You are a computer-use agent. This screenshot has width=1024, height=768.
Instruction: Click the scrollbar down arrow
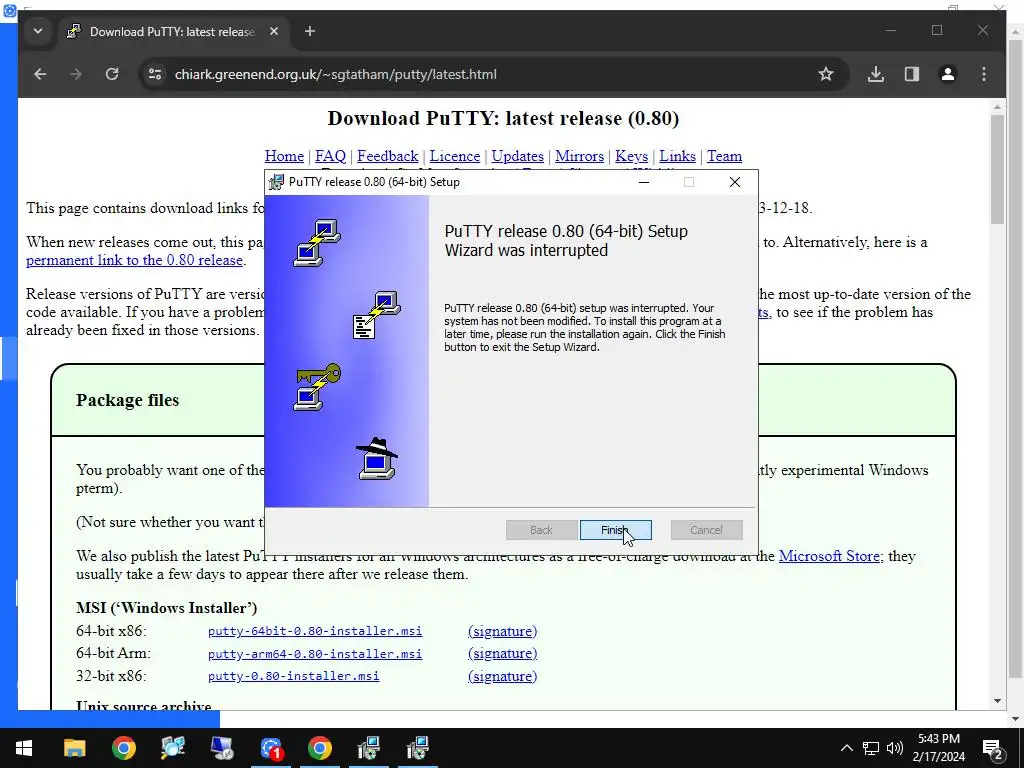pos(997,701)
